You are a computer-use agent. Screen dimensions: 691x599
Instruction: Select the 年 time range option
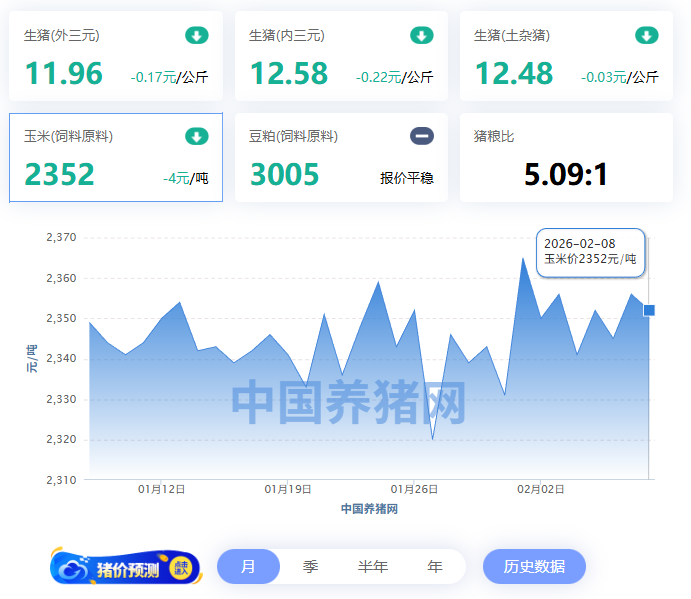pos(434,567)
